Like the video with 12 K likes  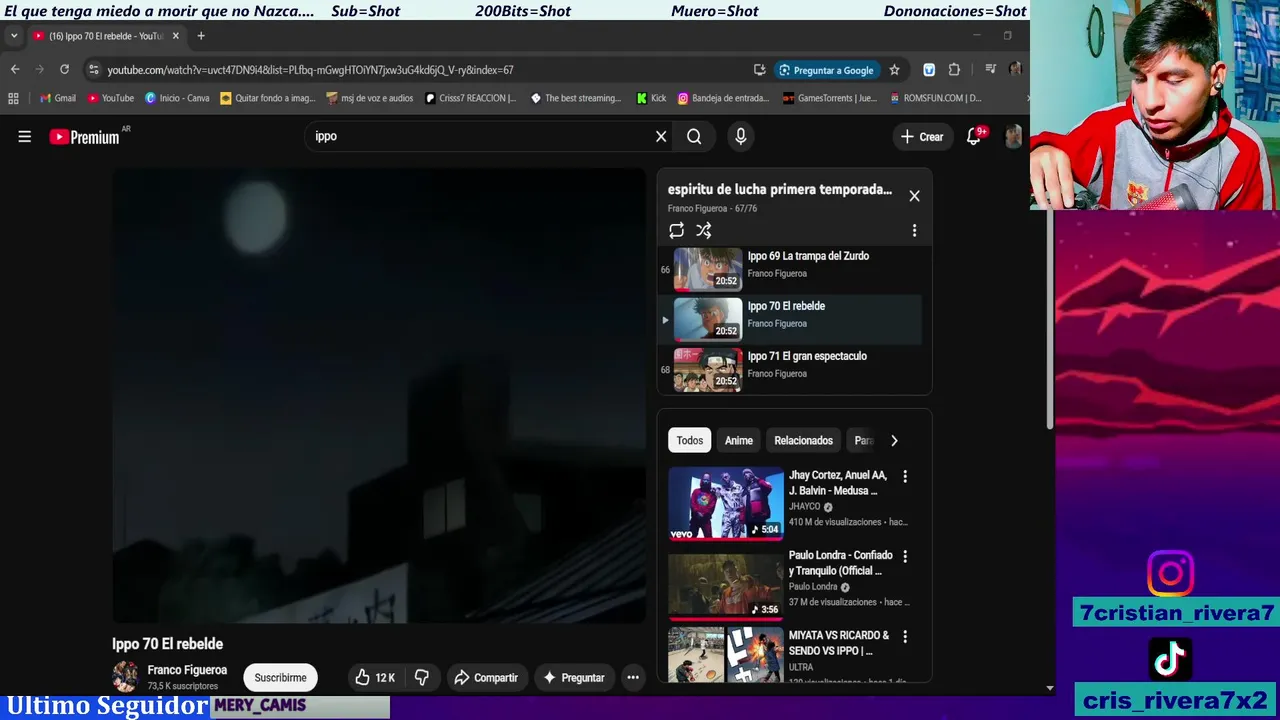coord(375,678)
